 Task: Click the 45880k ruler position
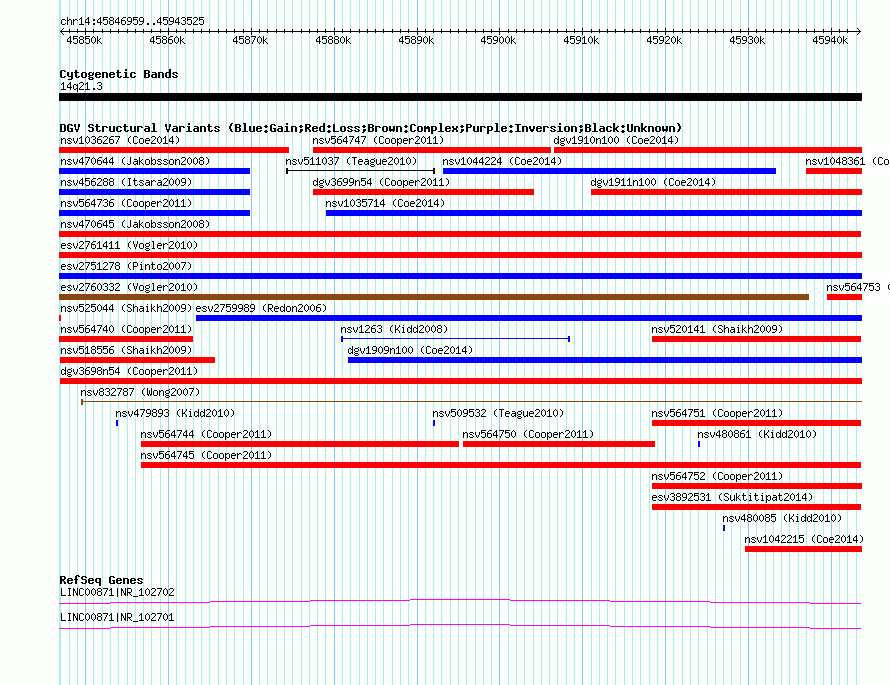tap(333, 40)
